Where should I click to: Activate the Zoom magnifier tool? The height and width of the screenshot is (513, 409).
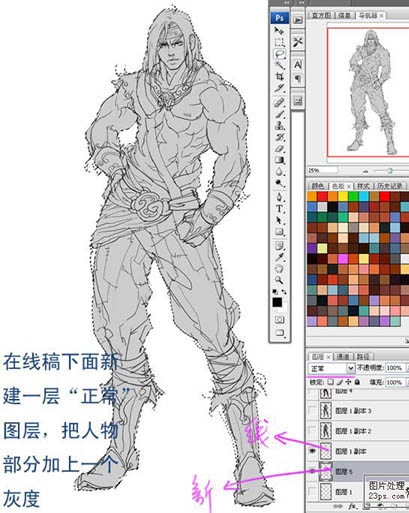[279, 280]
